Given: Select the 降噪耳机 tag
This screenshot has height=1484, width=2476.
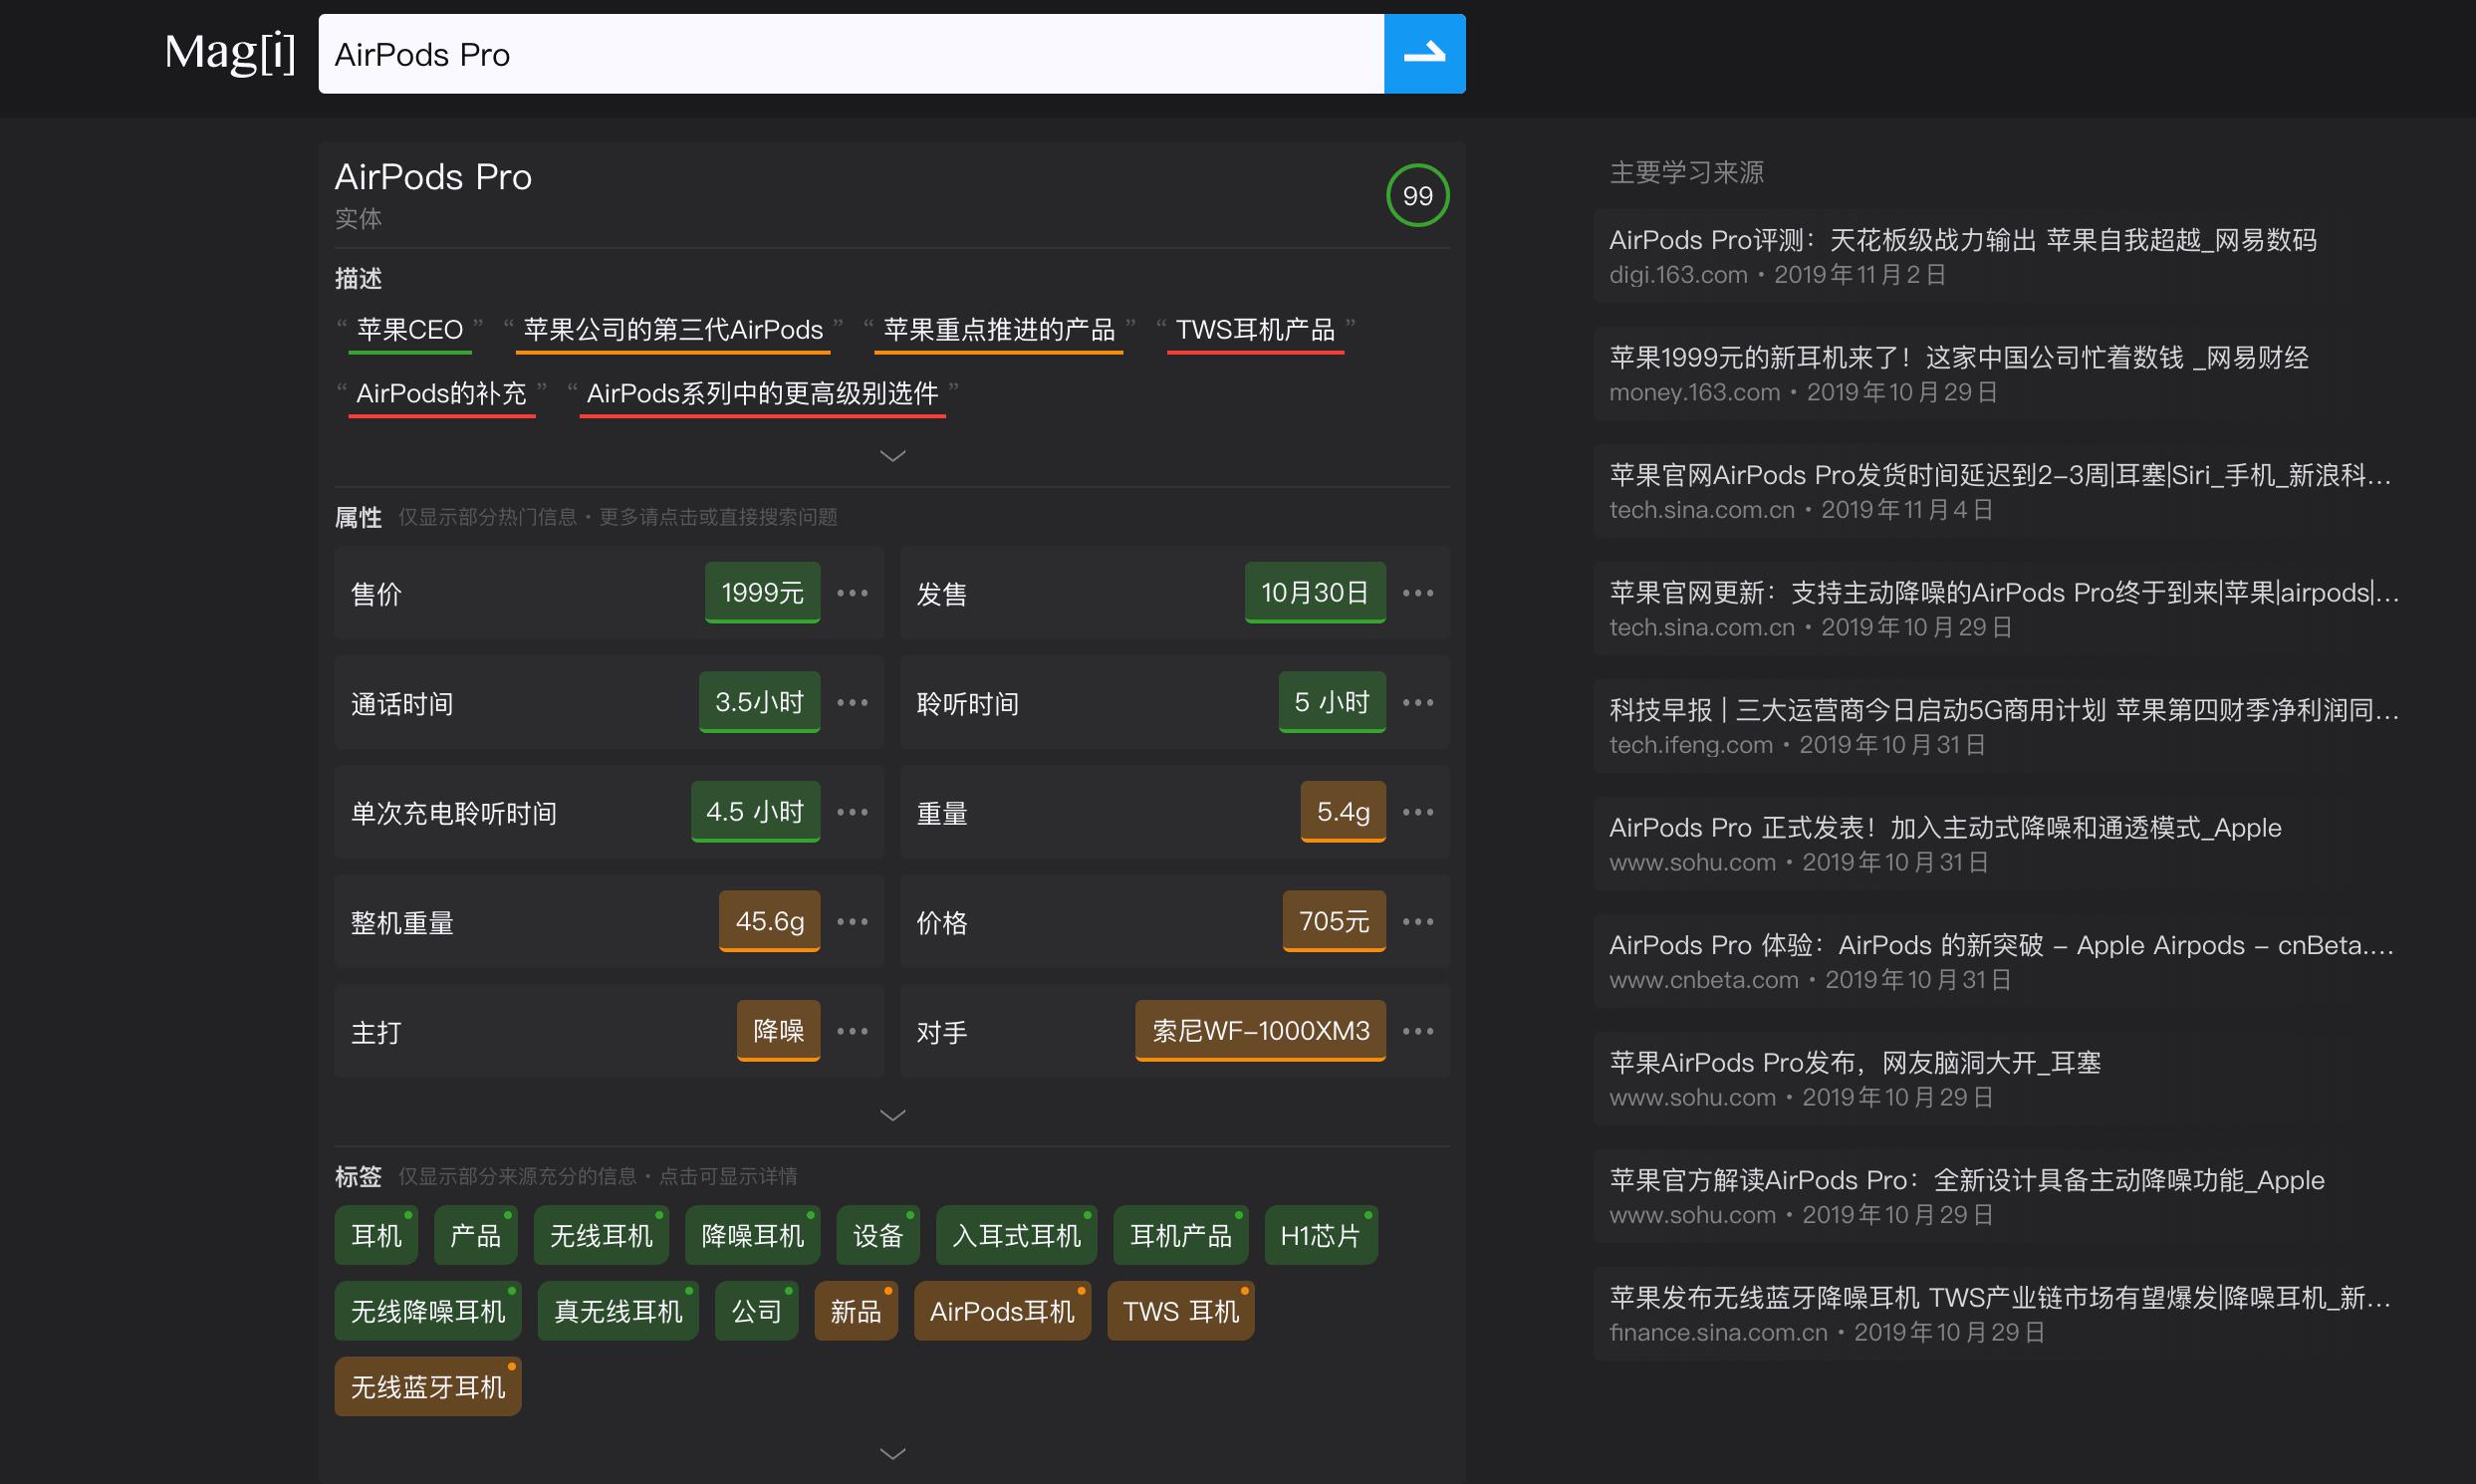Looking at the screenshot, I should tap(751, 1235).
